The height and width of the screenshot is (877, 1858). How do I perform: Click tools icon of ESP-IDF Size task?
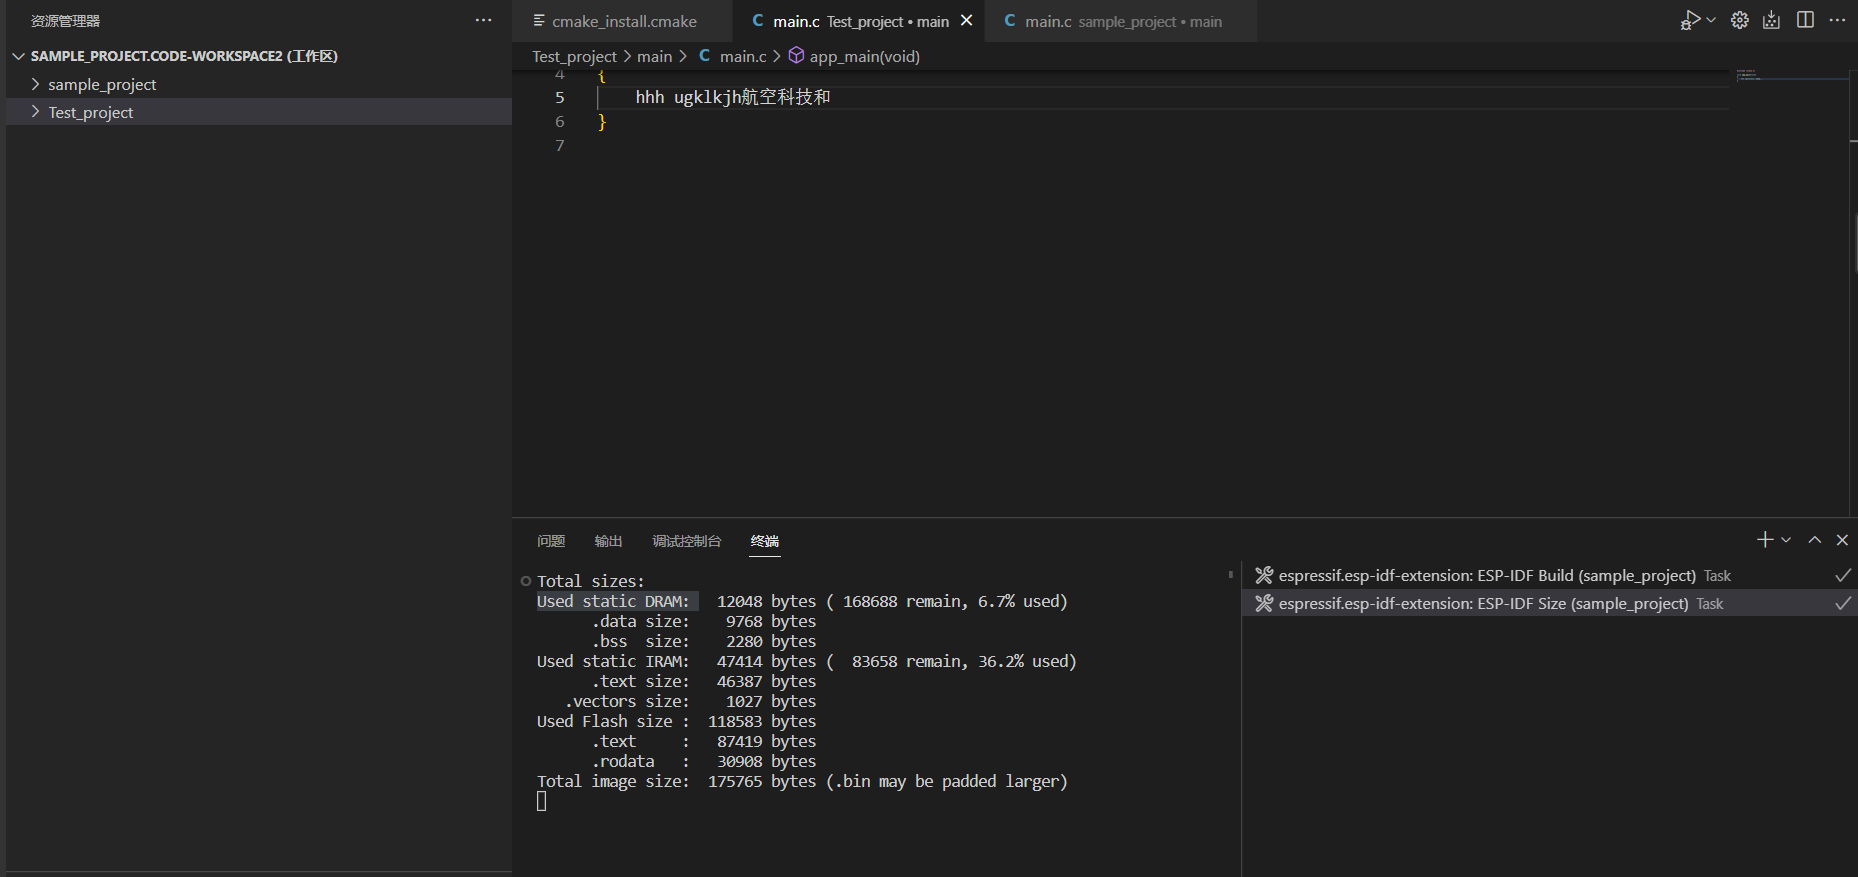(1264, 603)
